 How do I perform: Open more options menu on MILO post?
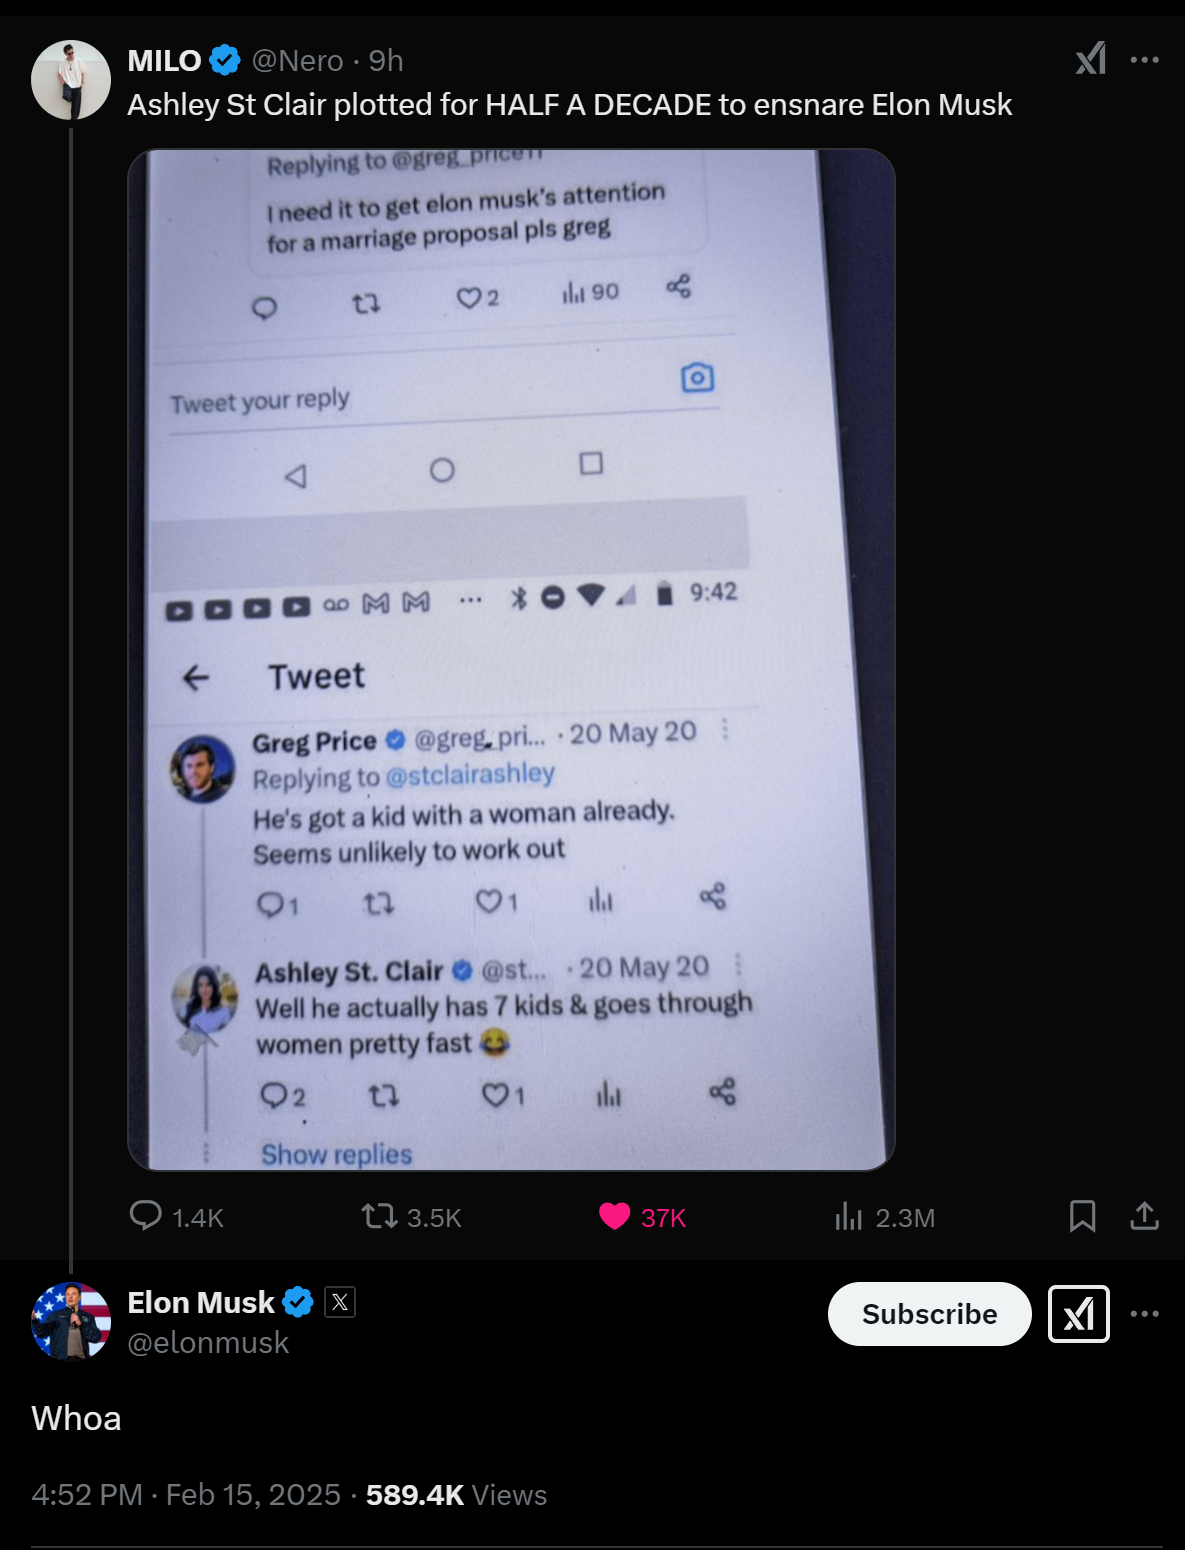(1144, 60)
